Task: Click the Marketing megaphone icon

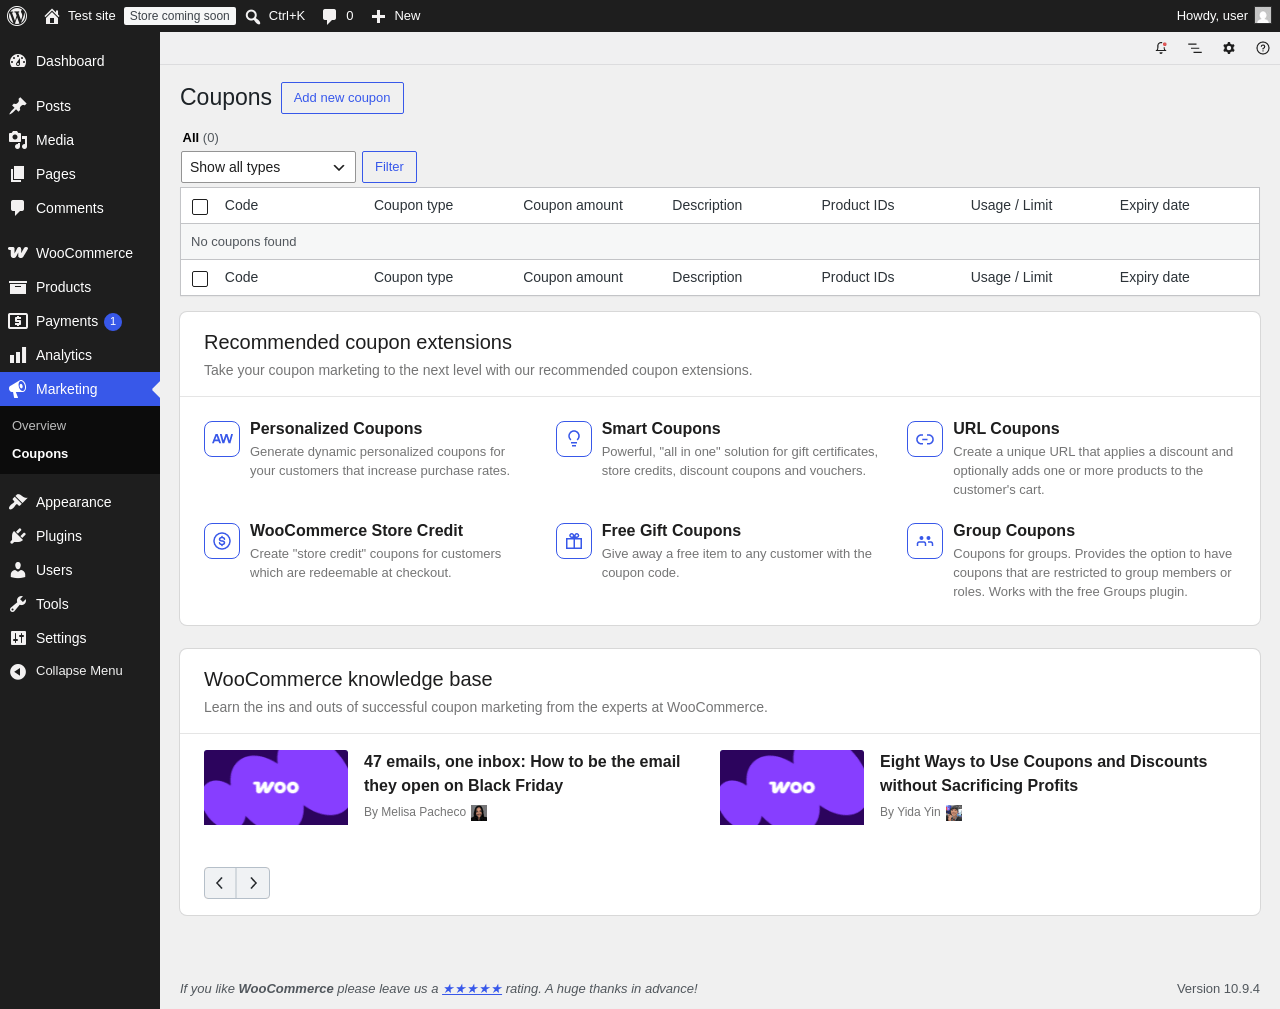Action: tap(18, 389)
